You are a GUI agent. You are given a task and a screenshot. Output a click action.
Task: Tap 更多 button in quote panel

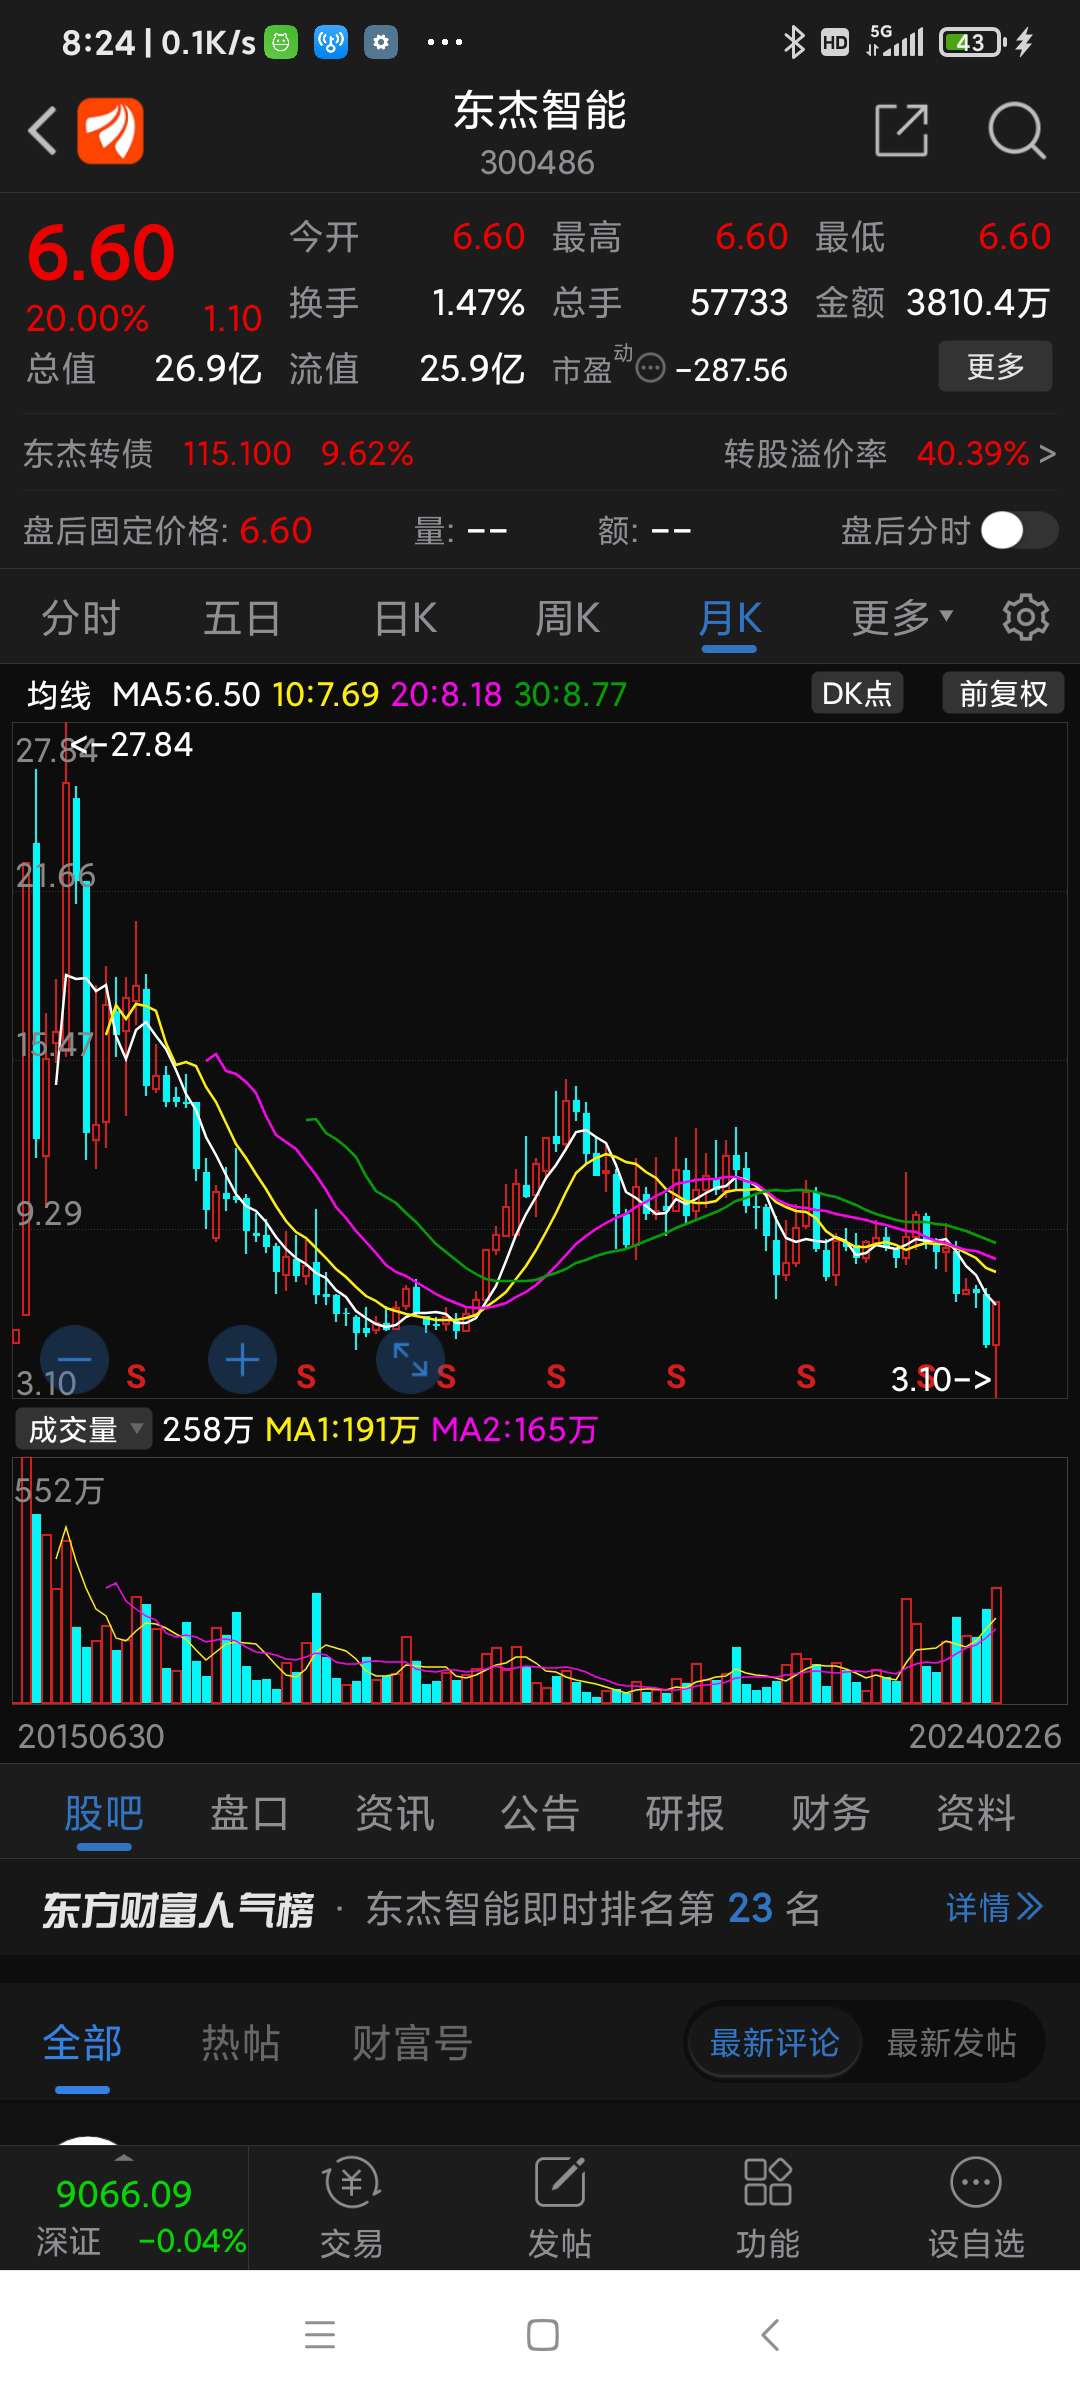pyautogui.click(x=995, y=366)
